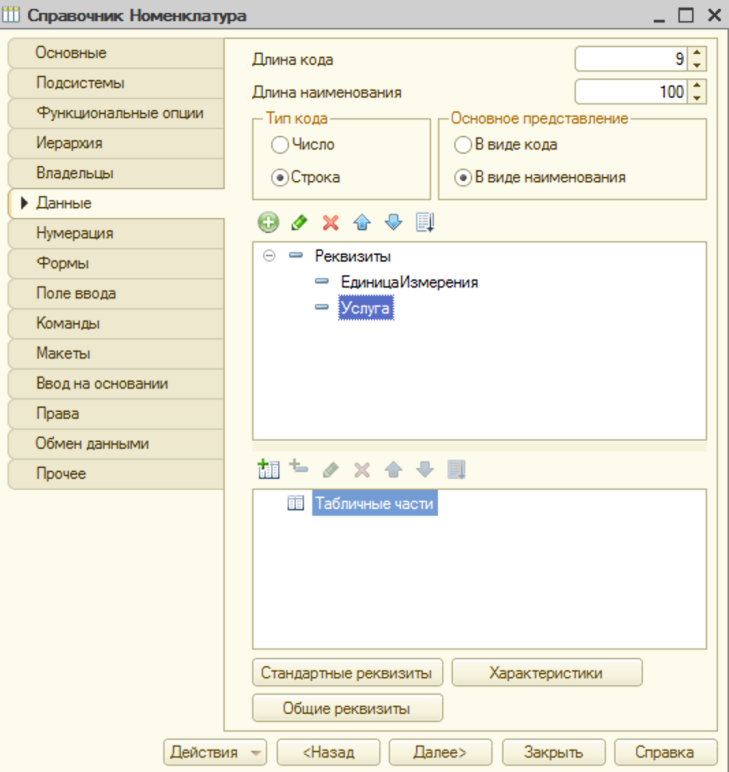Choose the В виде кода presentation option

(463, 145)
